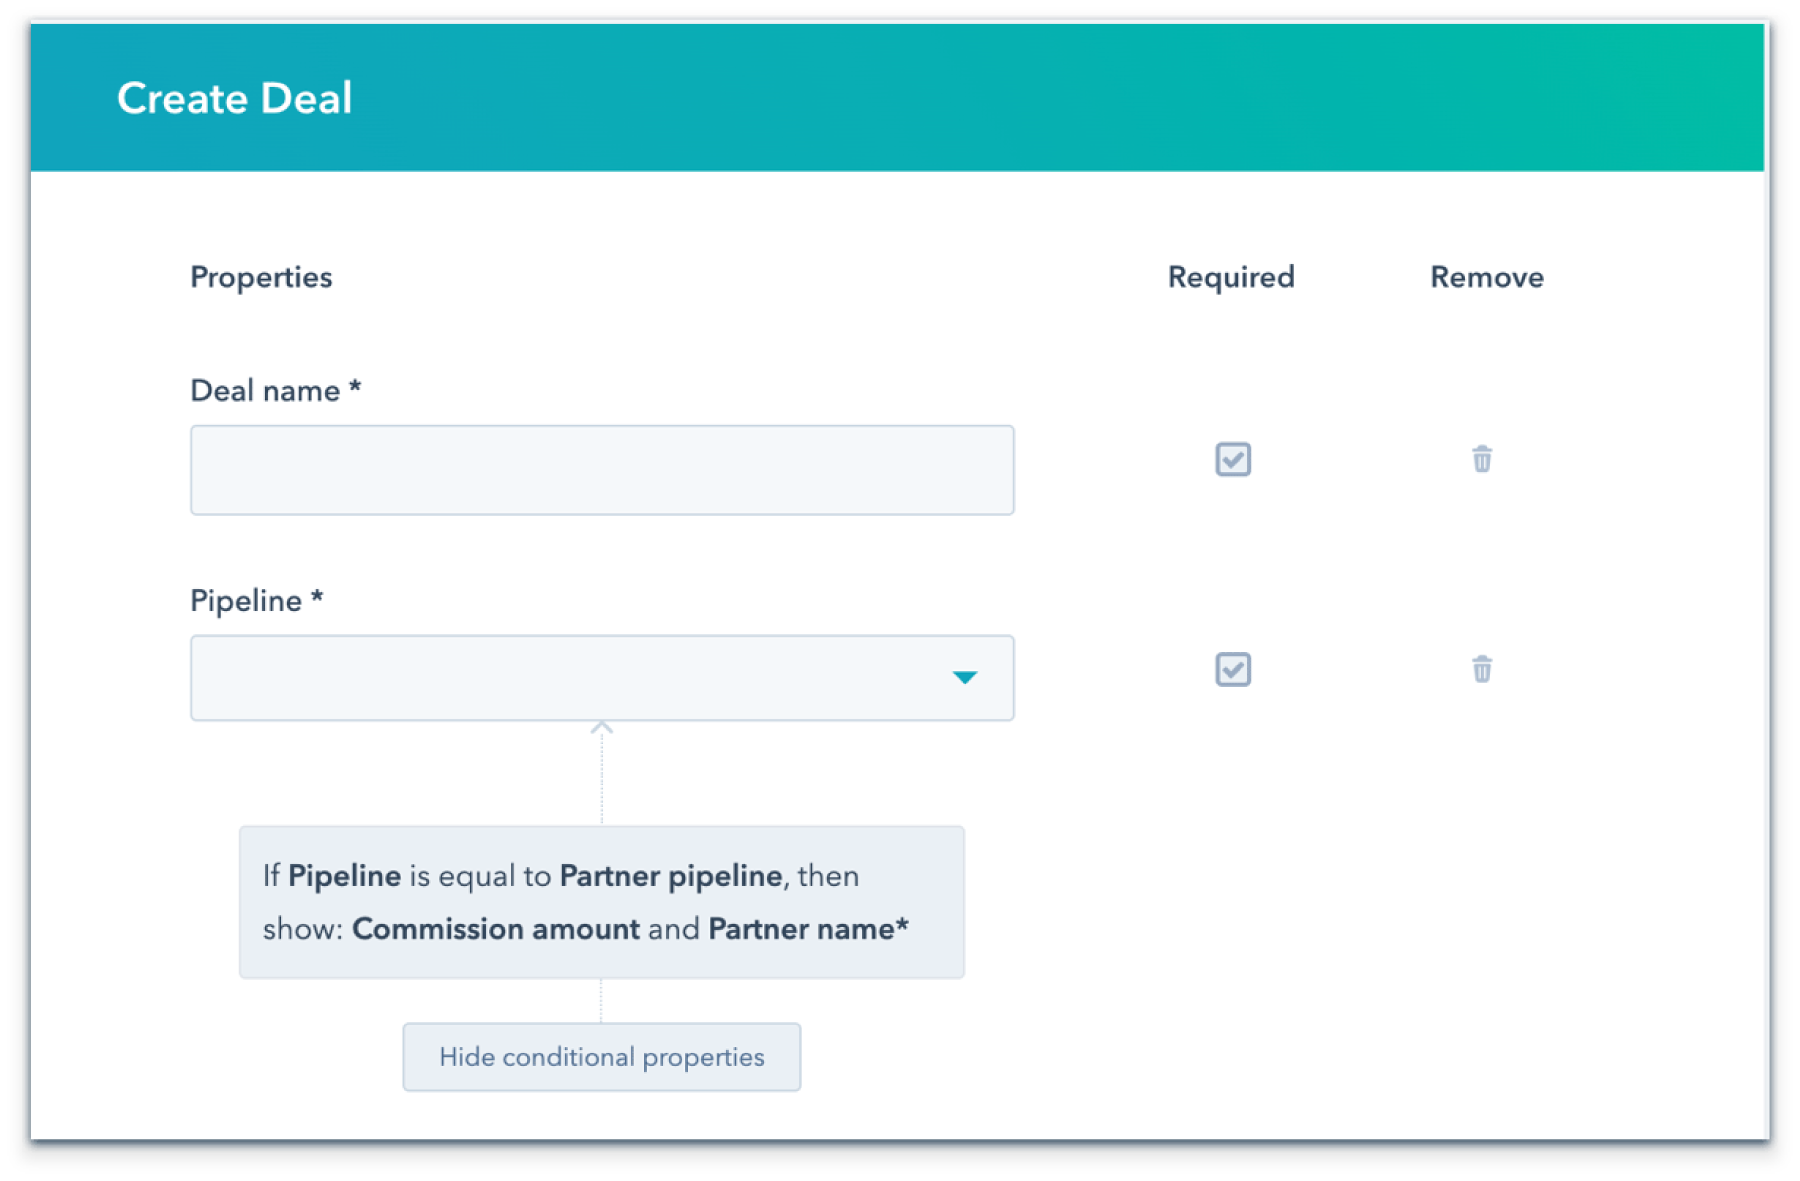This screenshot has width=1800, height=1181.
Task: Click bold Pipeline word in rule text
Action: point(344,876)
